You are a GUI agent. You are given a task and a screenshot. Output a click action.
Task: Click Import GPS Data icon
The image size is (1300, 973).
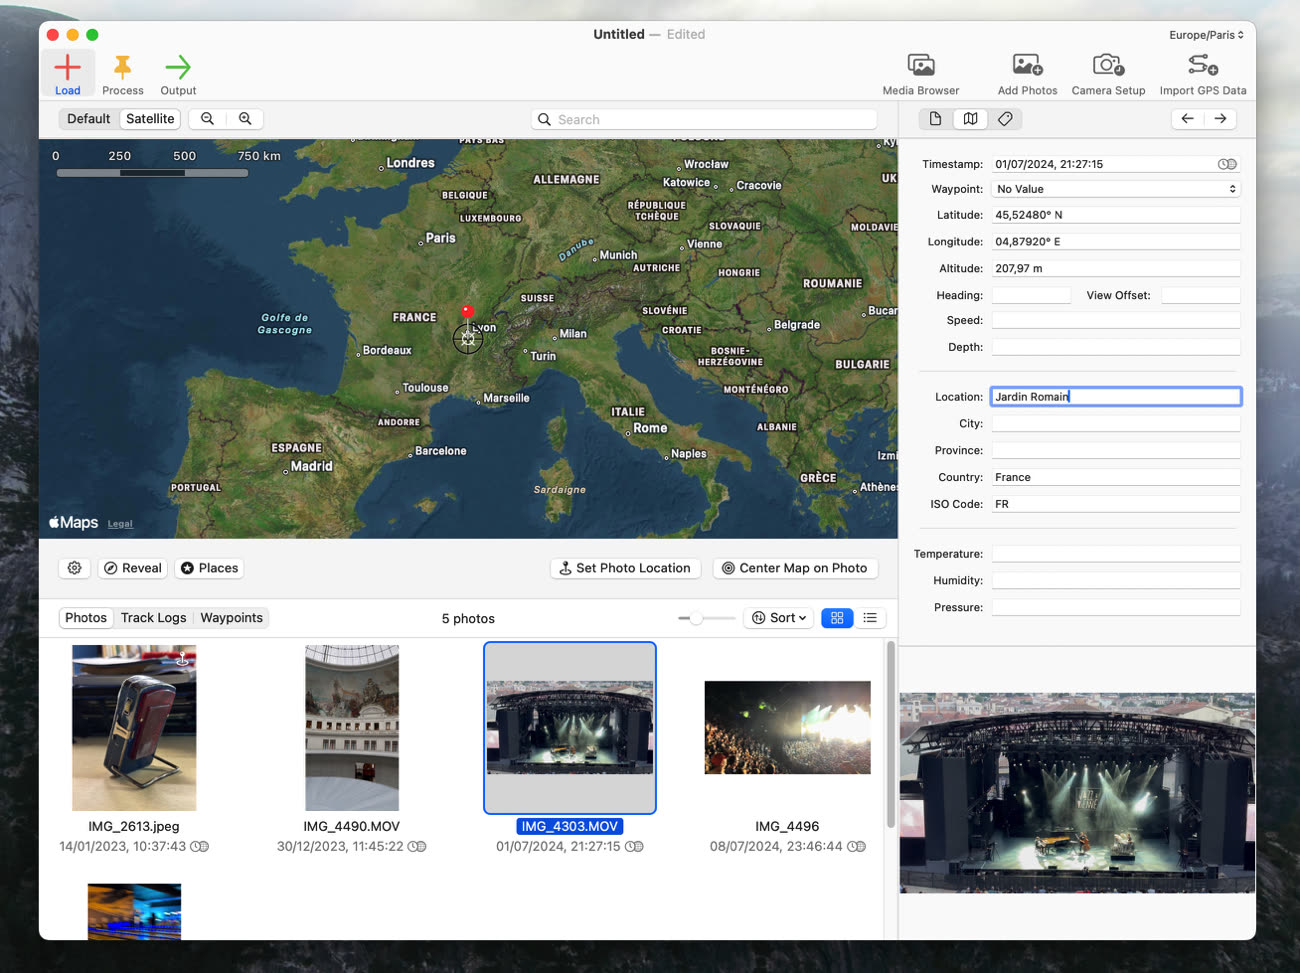coord(1203,66)
